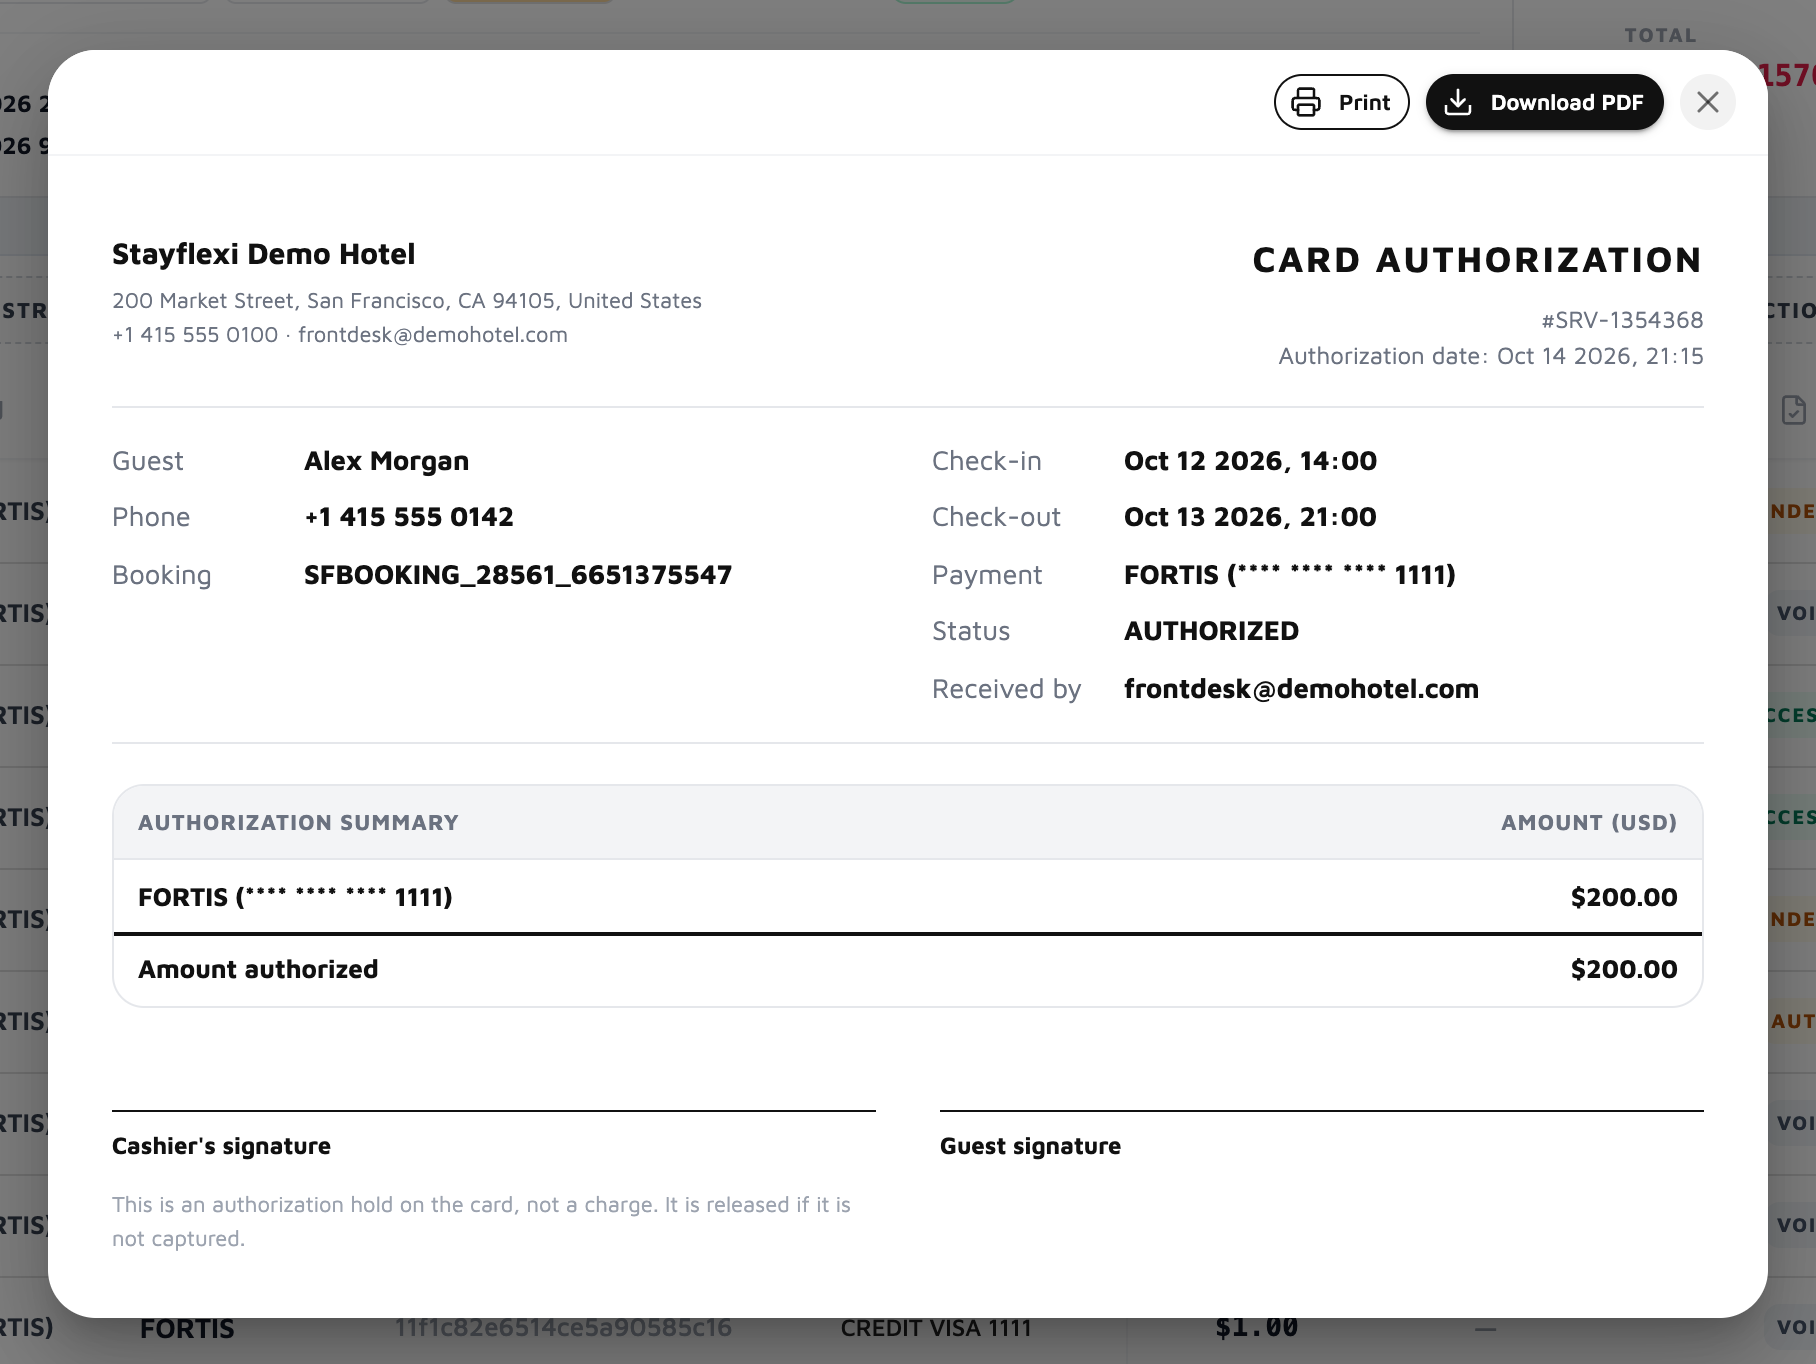1816x1364 pixels.
Task: Click phone number +1 415 555 0142
Action: tap(409, 517)
